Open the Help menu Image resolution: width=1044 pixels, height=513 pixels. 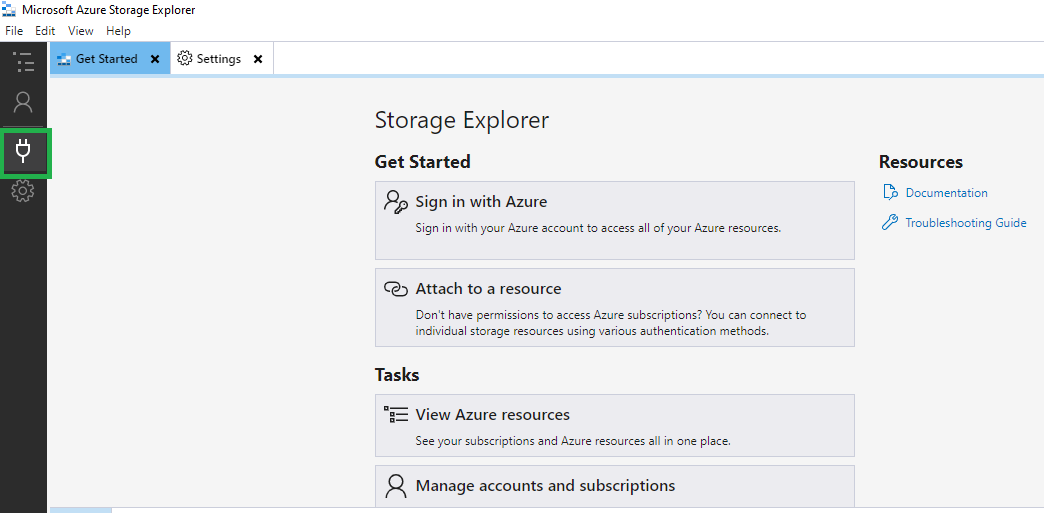click(x=119, y=31)
